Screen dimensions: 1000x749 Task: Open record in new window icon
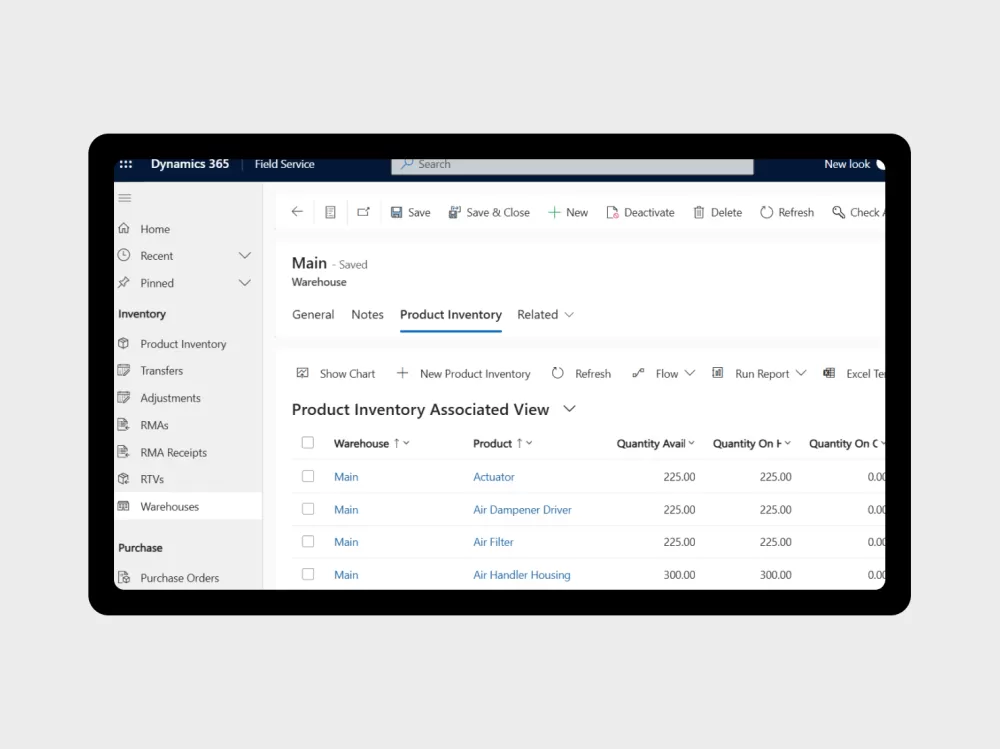pos(364,212)
